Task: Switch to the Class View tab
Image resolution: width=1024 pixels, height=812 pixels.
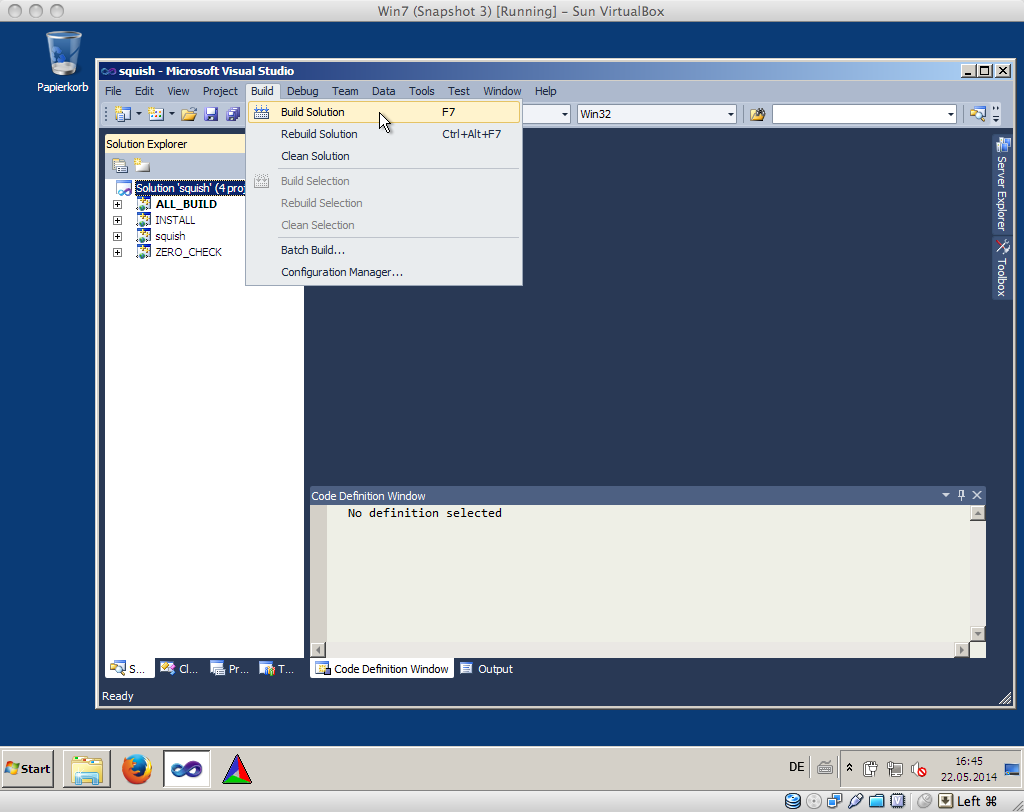Action: [179, 669]
